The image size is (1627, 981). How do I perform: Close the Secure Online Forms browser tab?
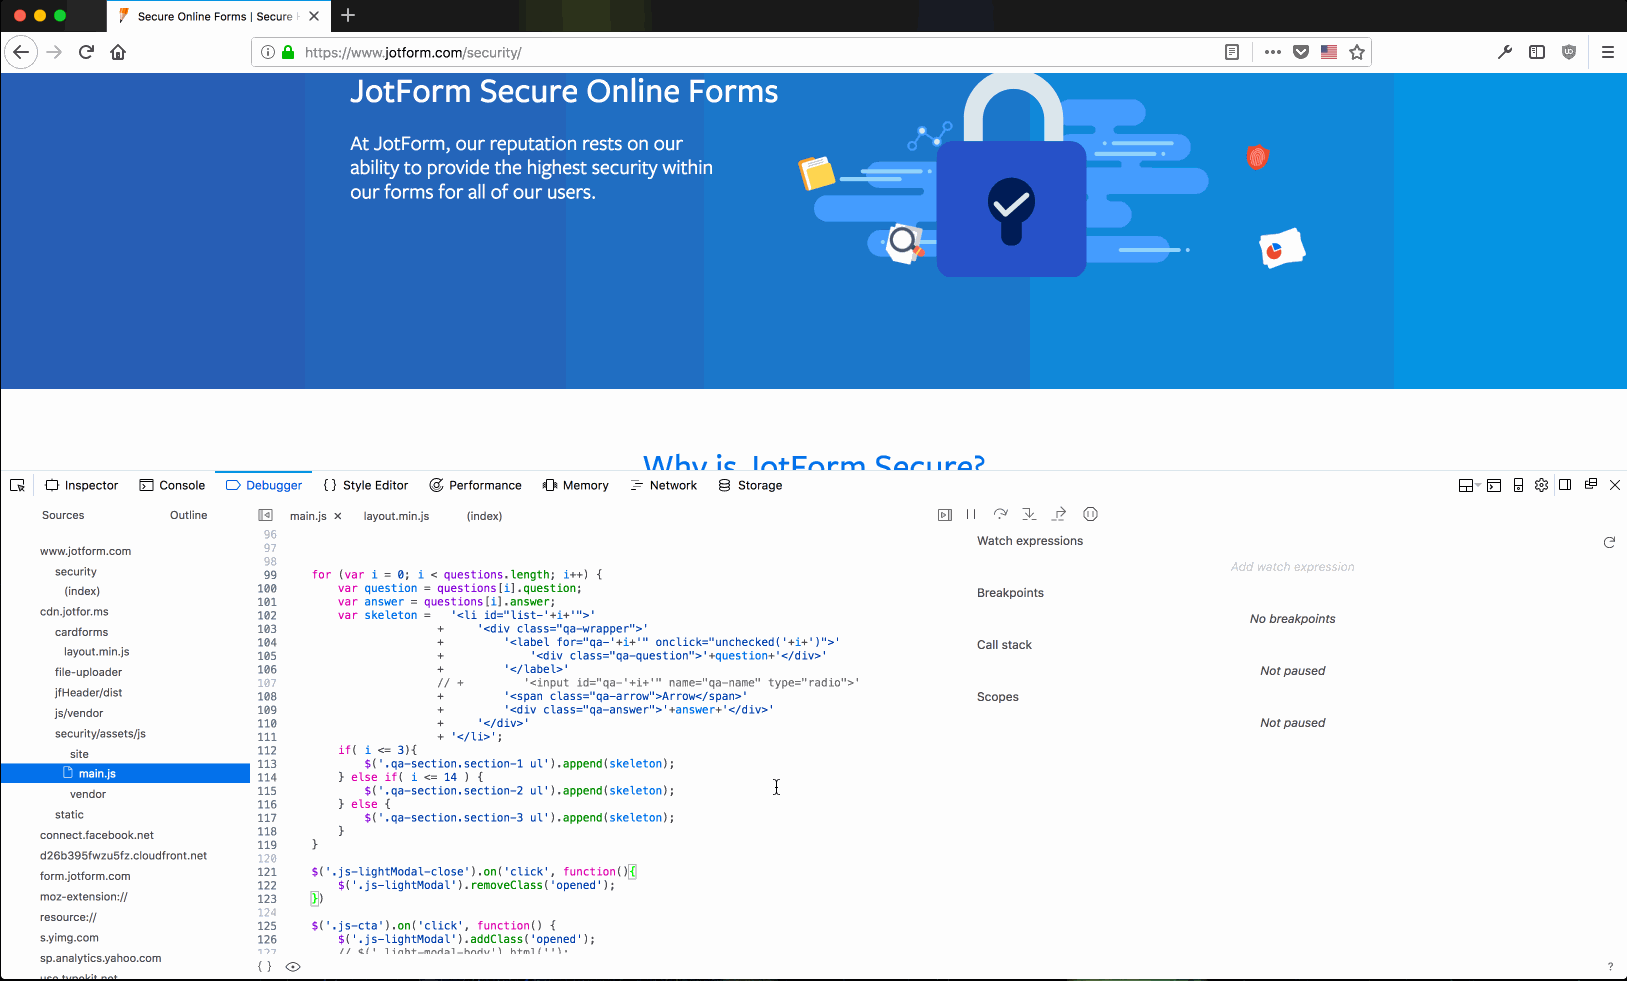click(314, 16)
